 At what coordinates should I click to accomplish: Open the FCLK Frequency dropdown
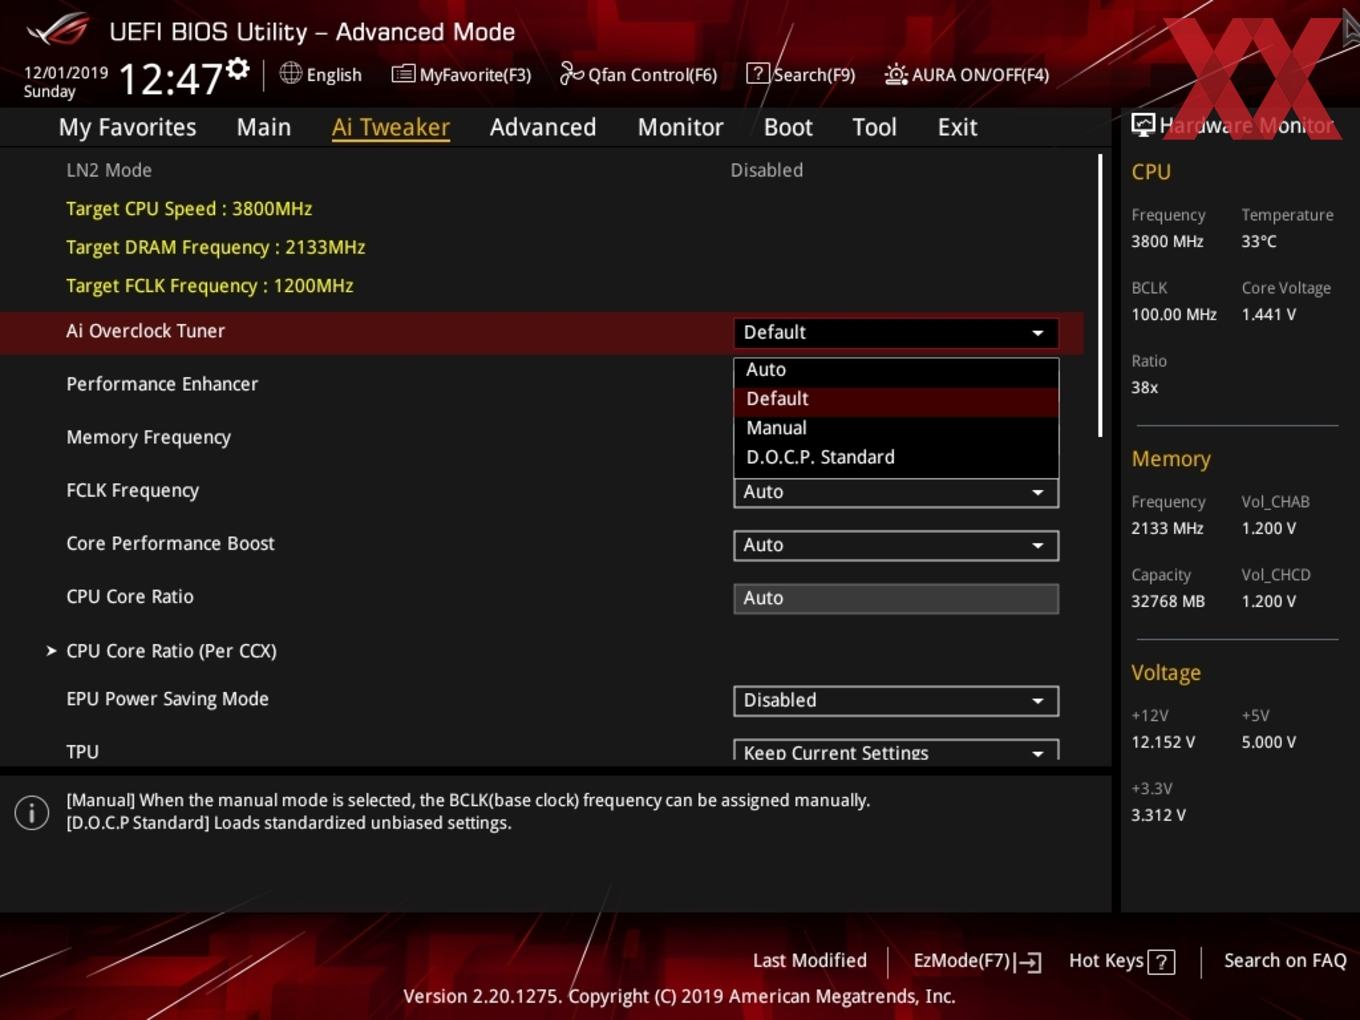896,492
